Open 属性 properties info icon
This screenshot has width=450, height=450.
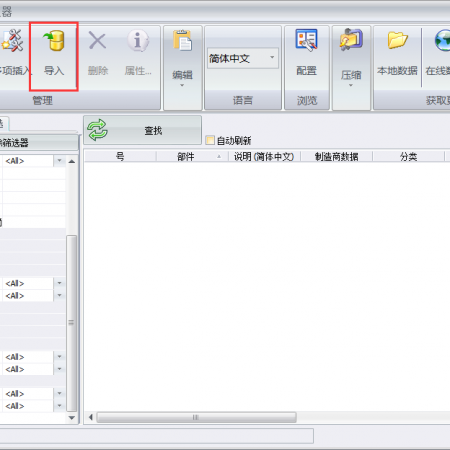point(138,41)
